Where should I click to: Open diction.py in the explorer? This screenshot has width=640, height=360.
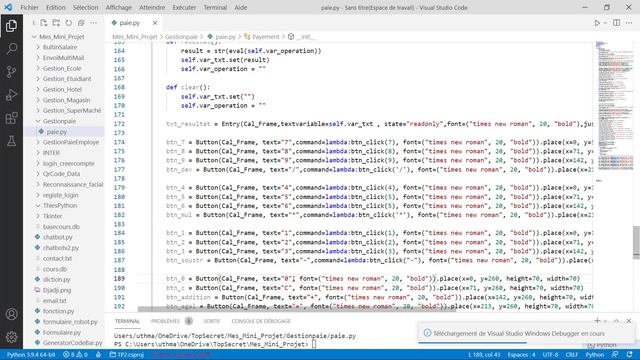[x=56, y=280]
